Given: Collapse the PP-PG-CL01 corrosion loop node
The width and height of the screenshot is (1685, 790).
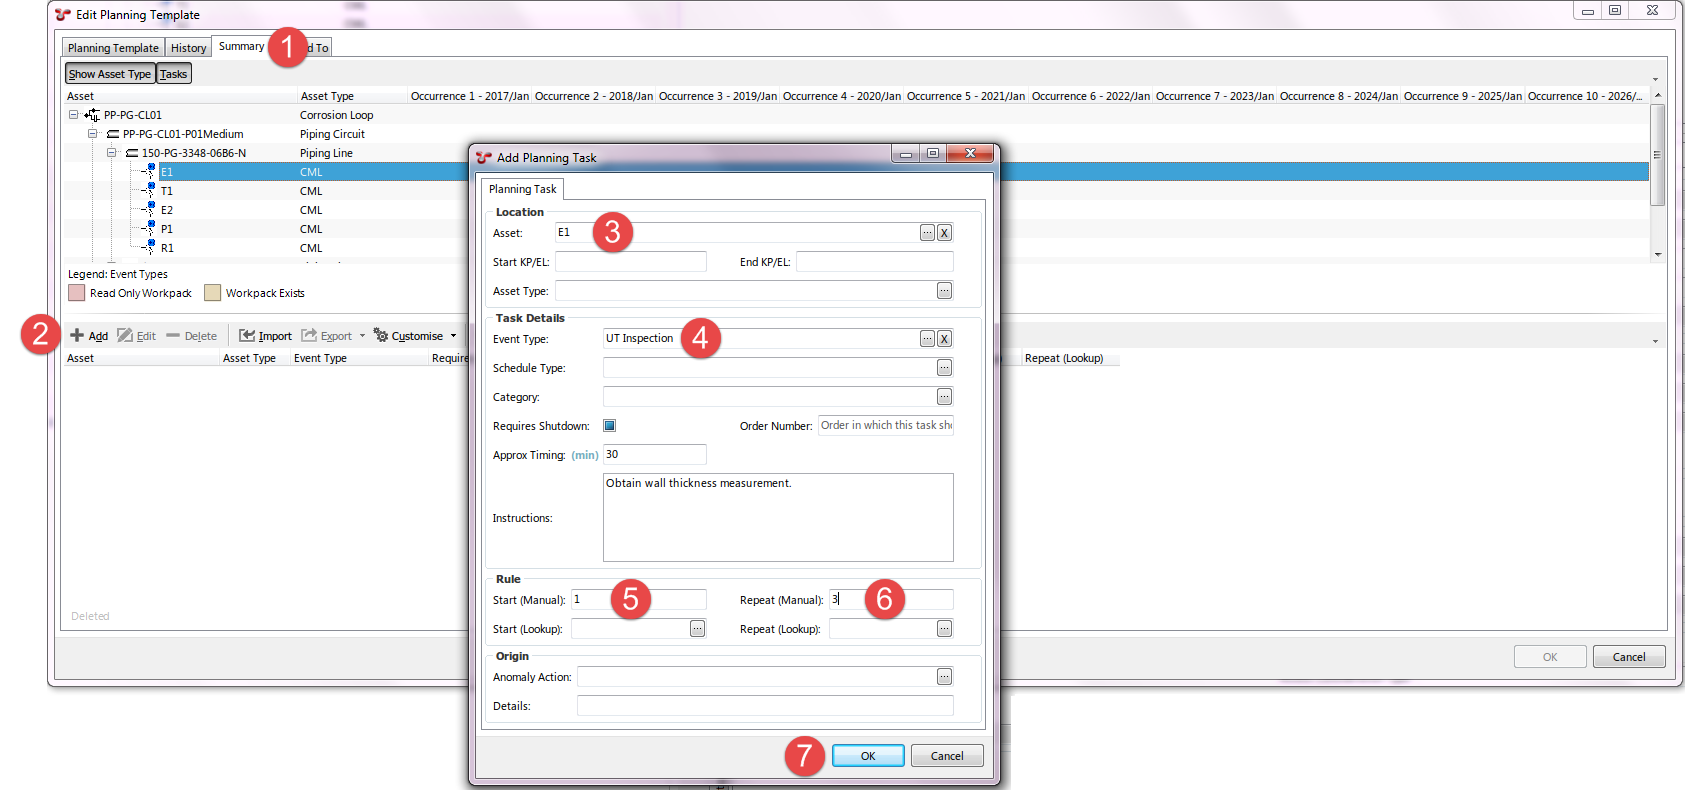Looking at the screenshot, I should 73,115.
